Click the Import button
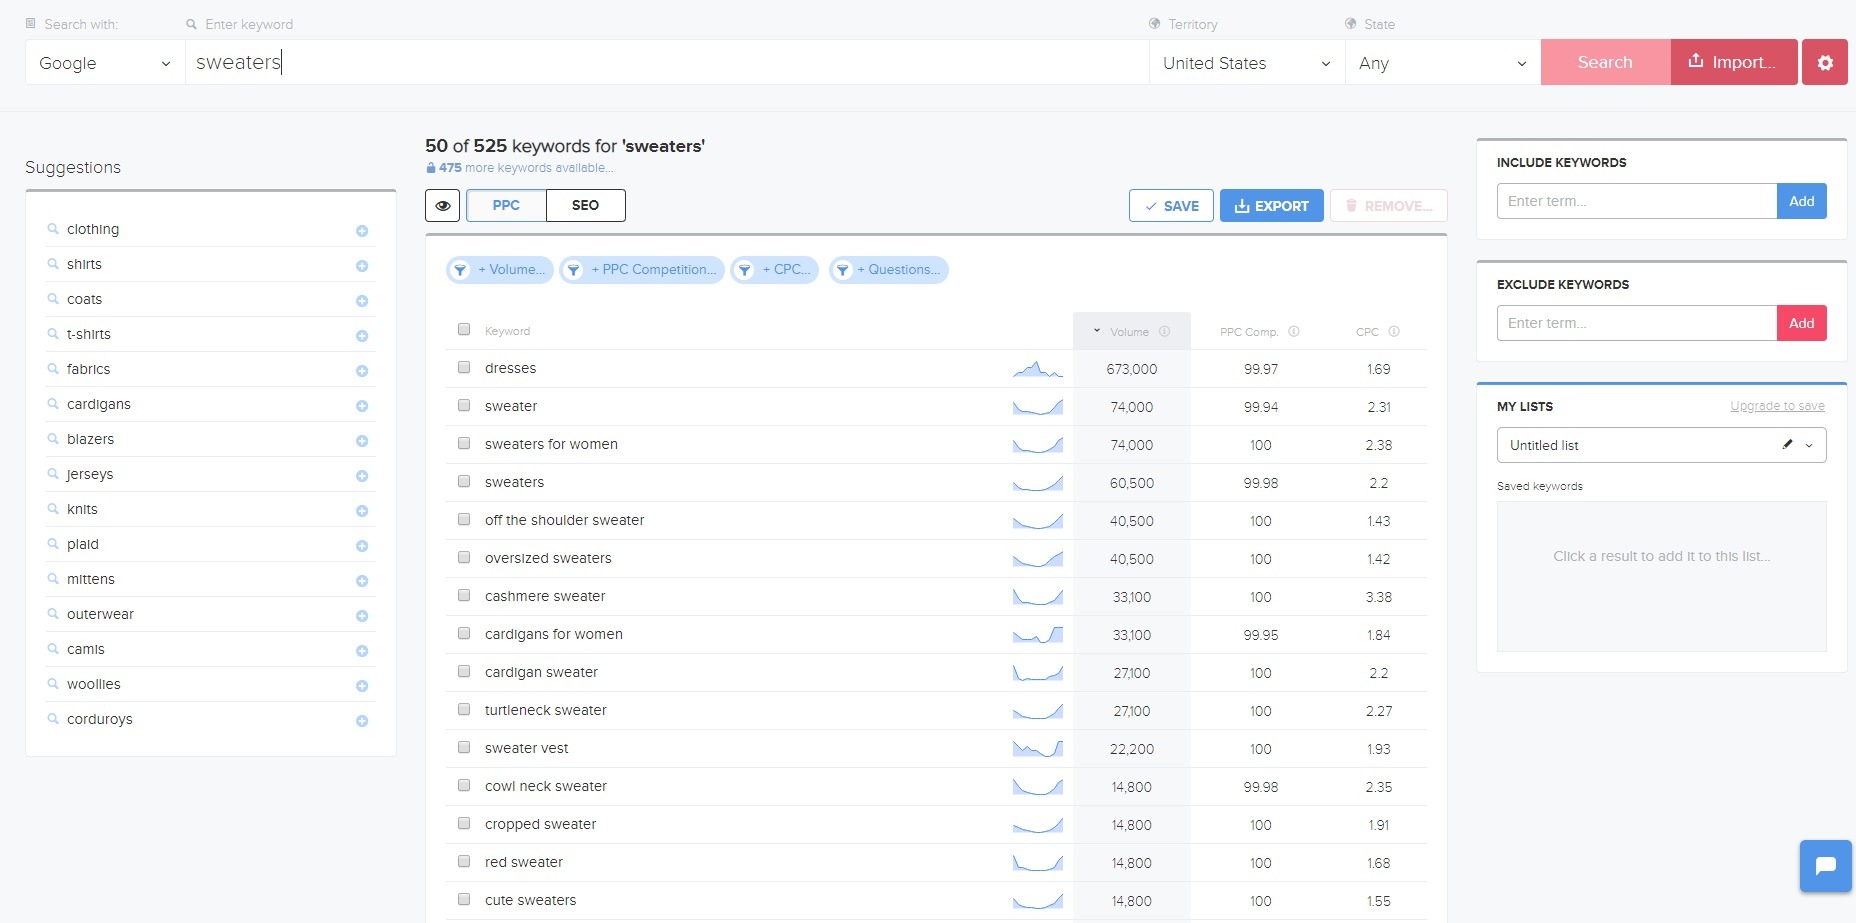1856x923 pixels. [x=1734, y=62]
